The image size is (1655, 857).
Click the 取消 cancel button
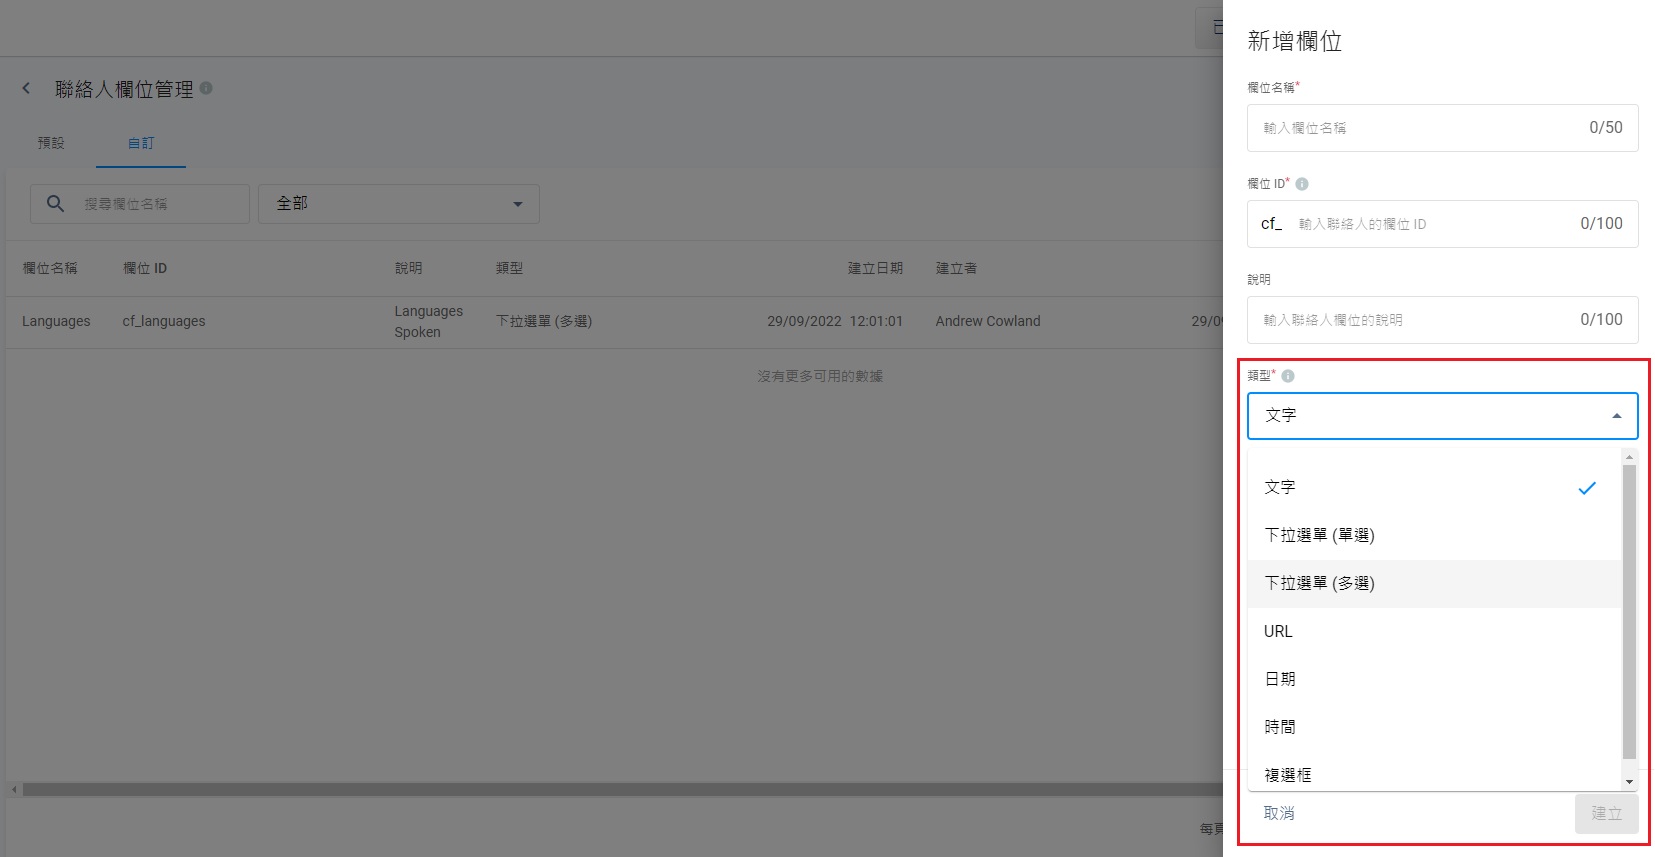tap(1279, 814)
